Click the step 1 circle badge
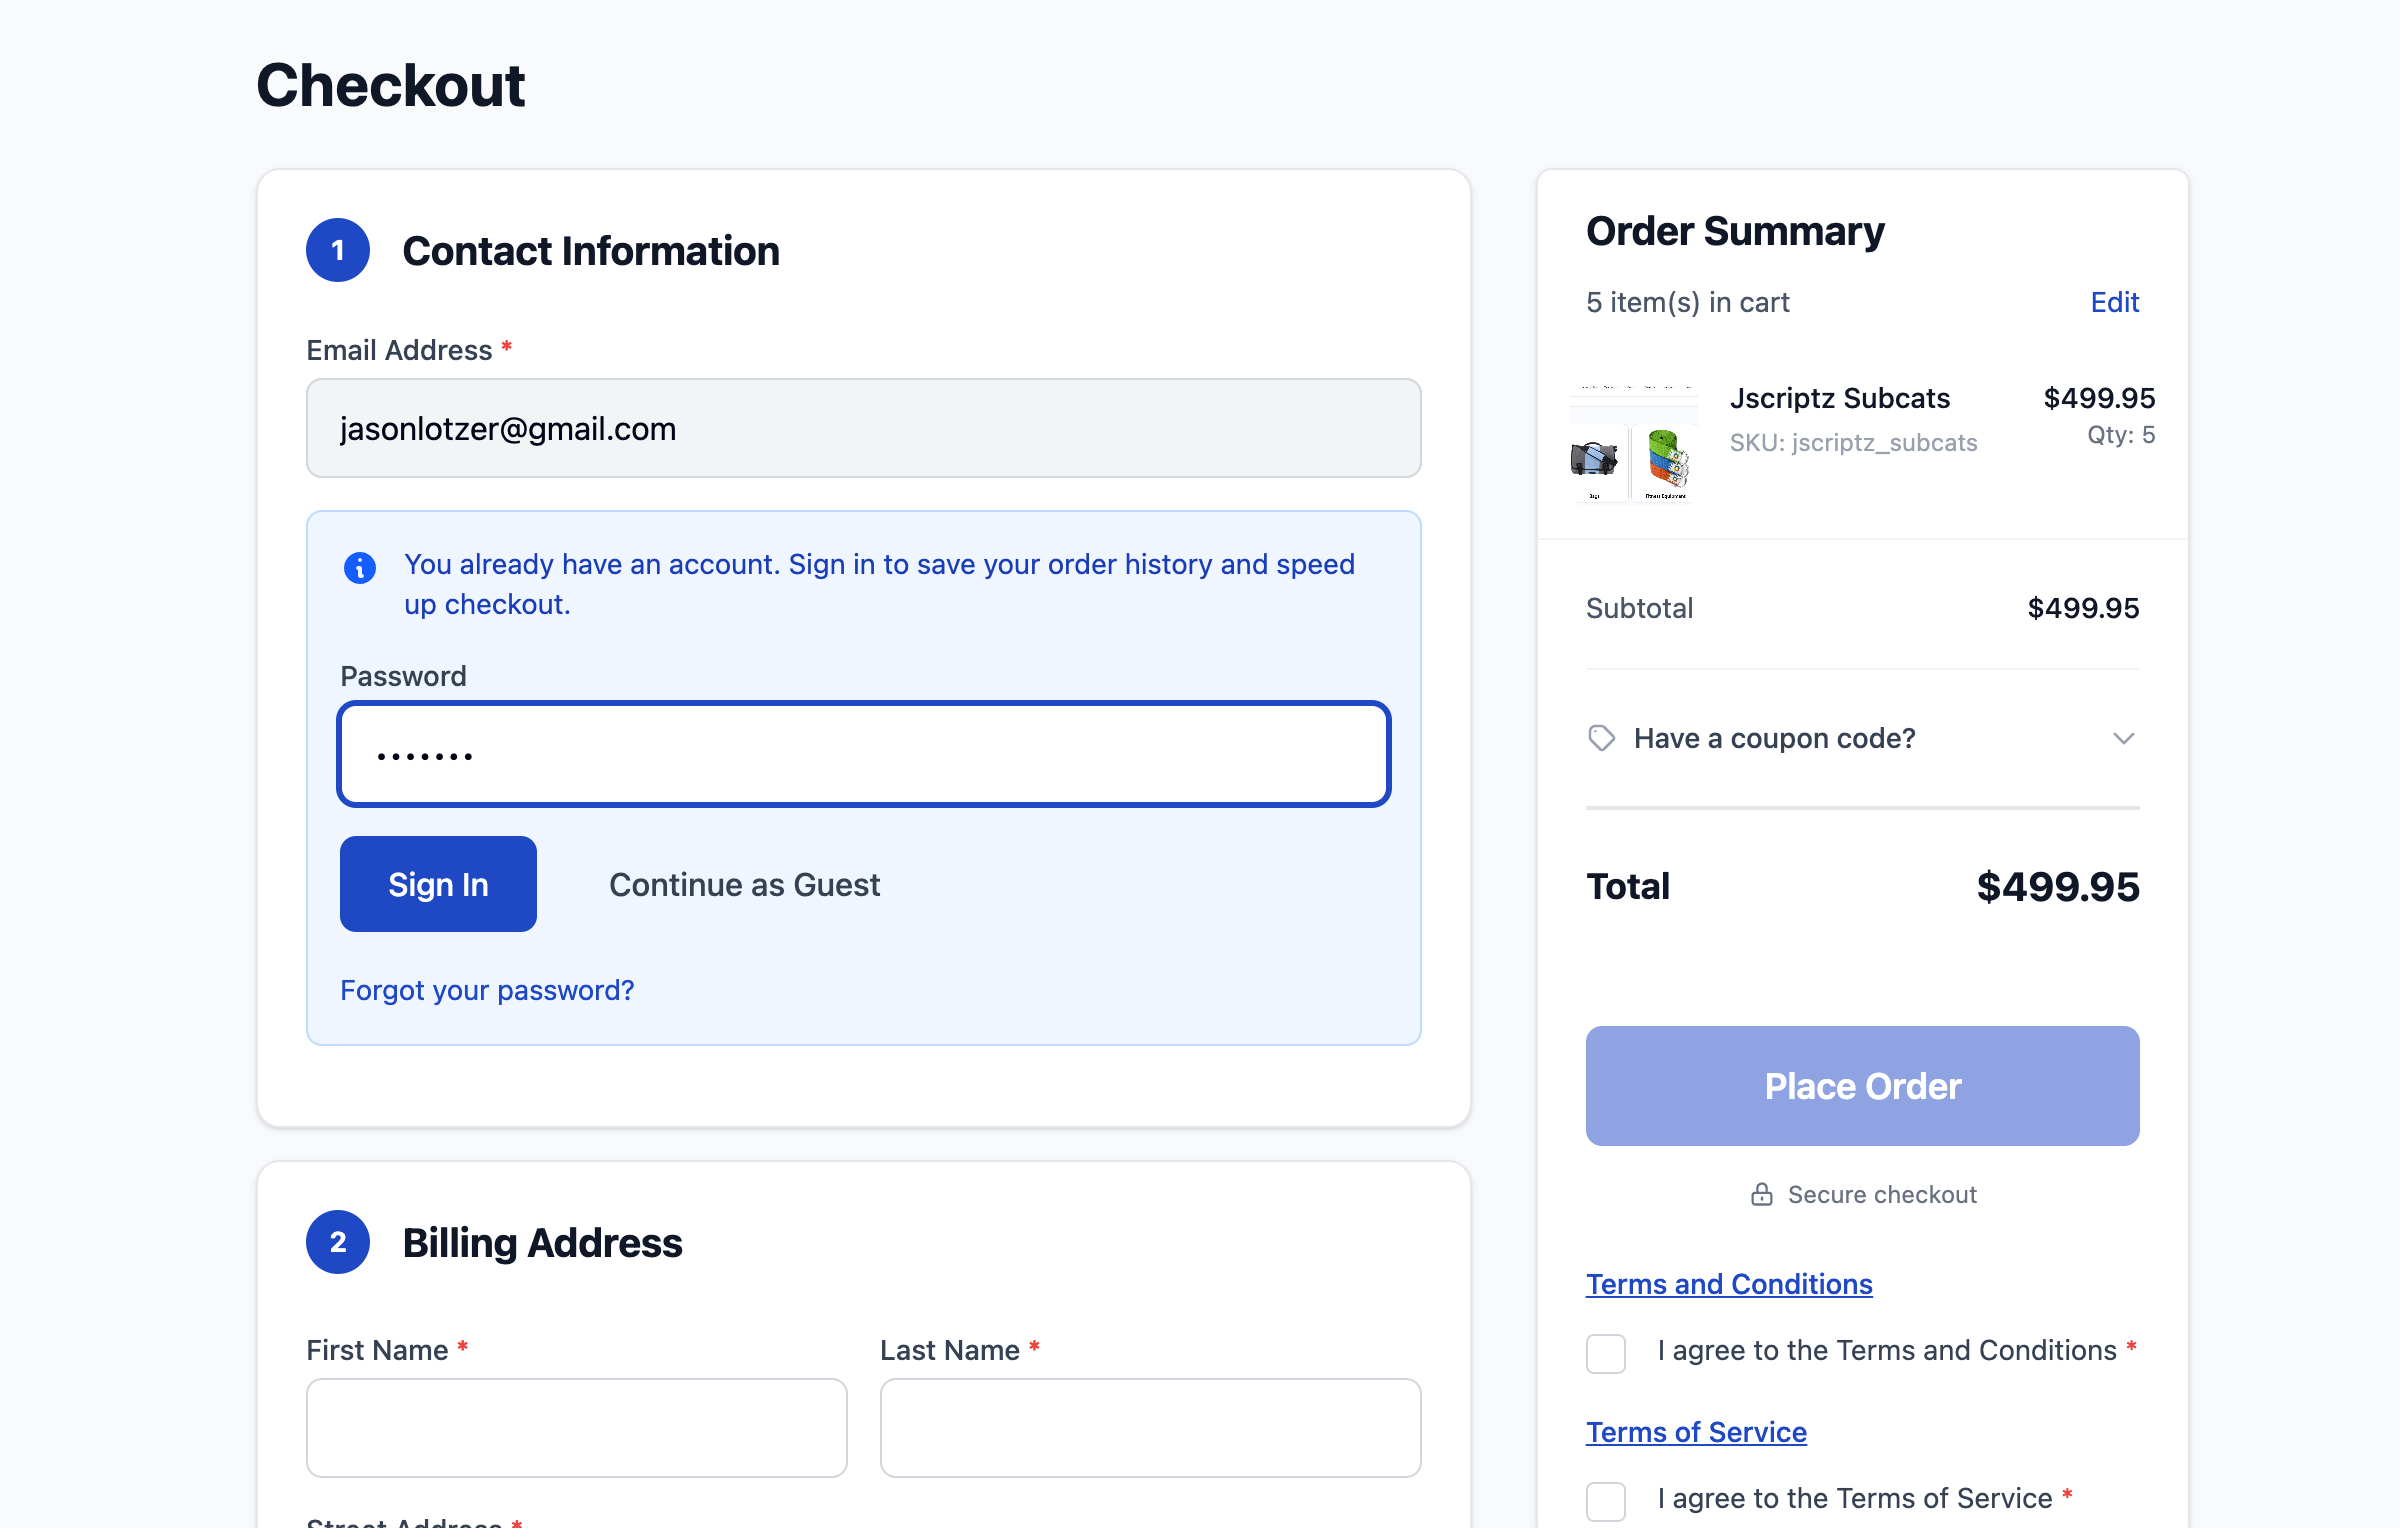The image size is (2400, 1528). (338, 250)
